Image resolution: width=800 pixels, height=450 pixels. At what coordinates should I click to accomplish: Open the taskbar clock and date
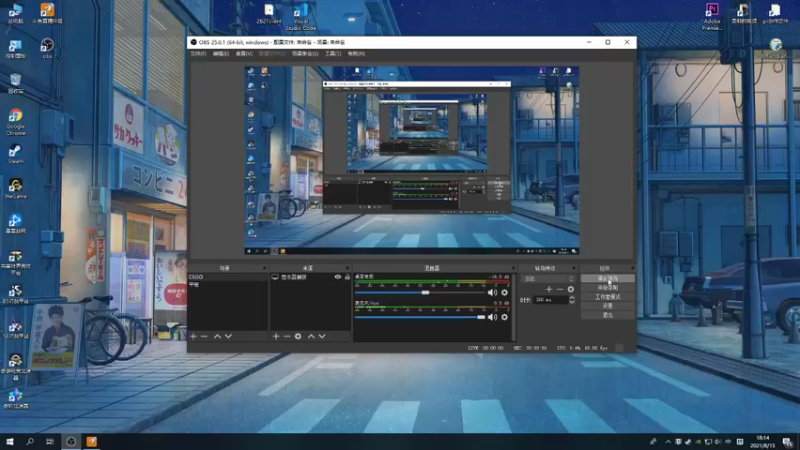pos(762,441)
